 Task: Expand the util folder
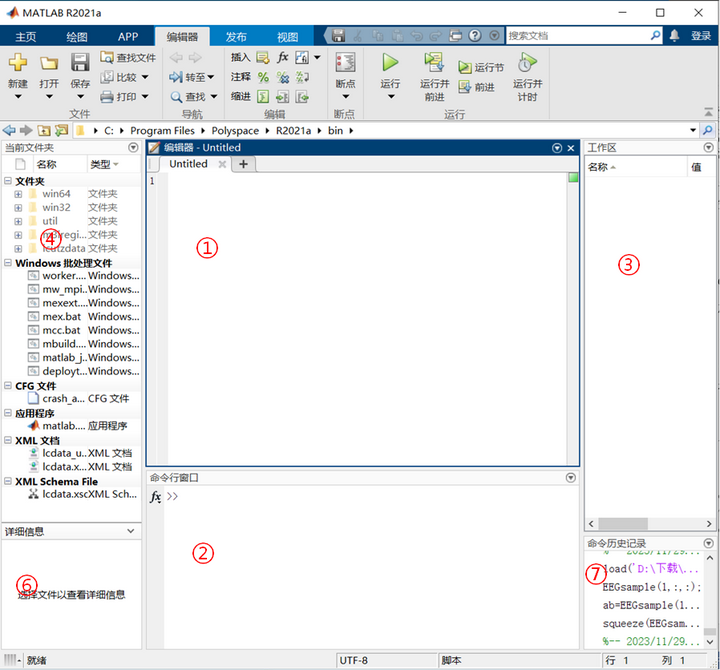coord(18,221)
